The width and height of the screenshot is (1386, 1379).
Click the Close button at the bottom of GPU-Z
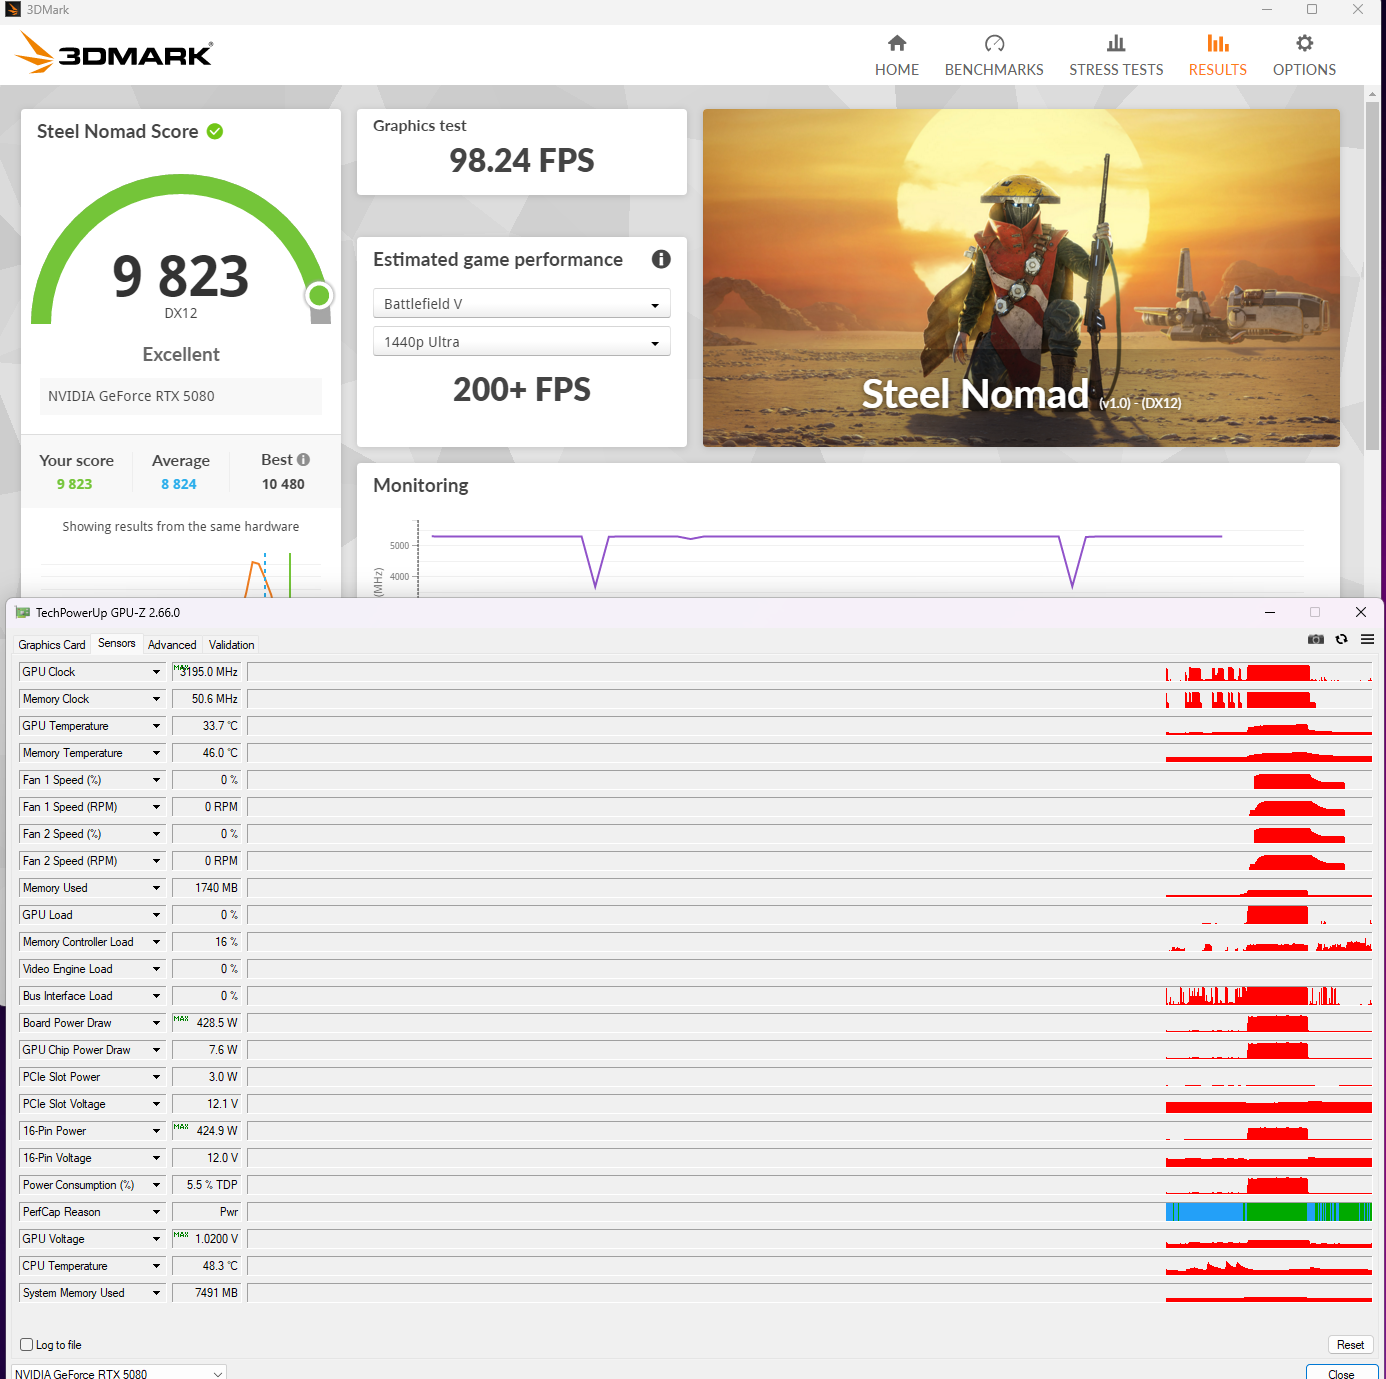pos(1342,1372)
